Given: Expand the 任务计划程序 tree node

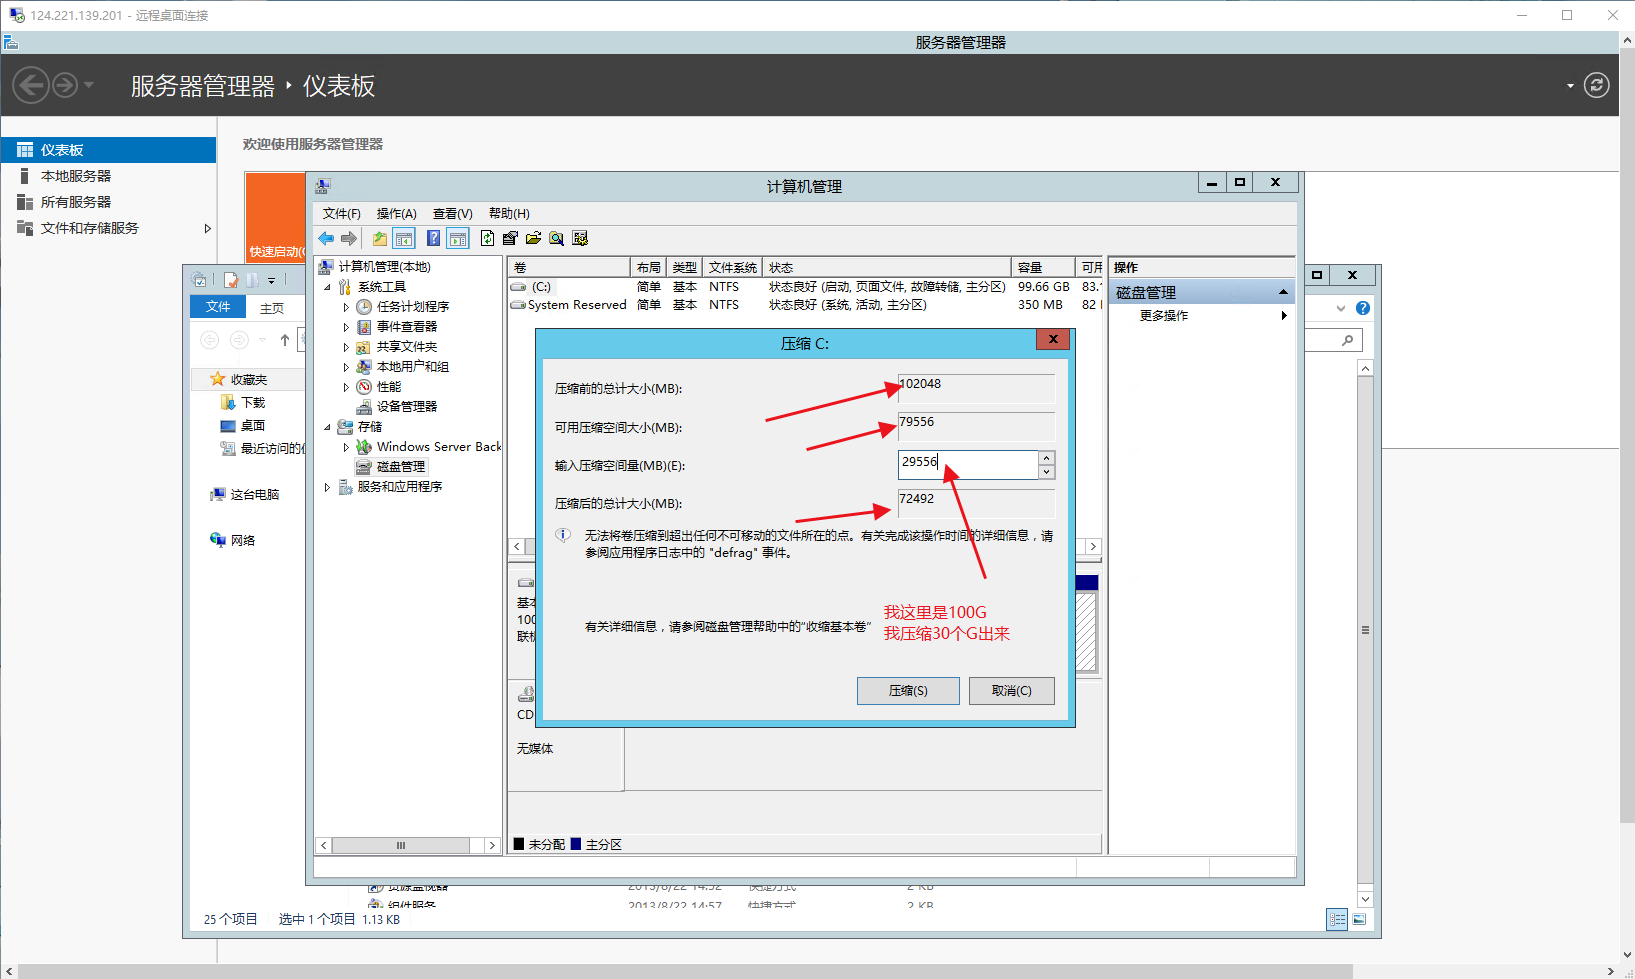Looking at the screenshot, I should [346, 307].
